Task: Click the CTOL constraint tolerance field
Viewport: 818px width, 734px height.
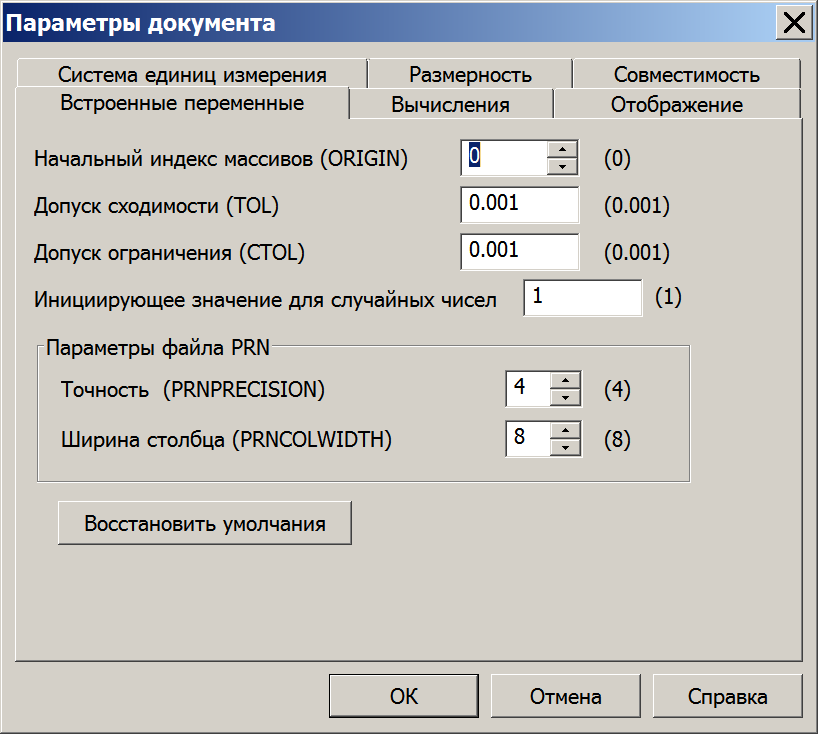Action: (520, 251)
